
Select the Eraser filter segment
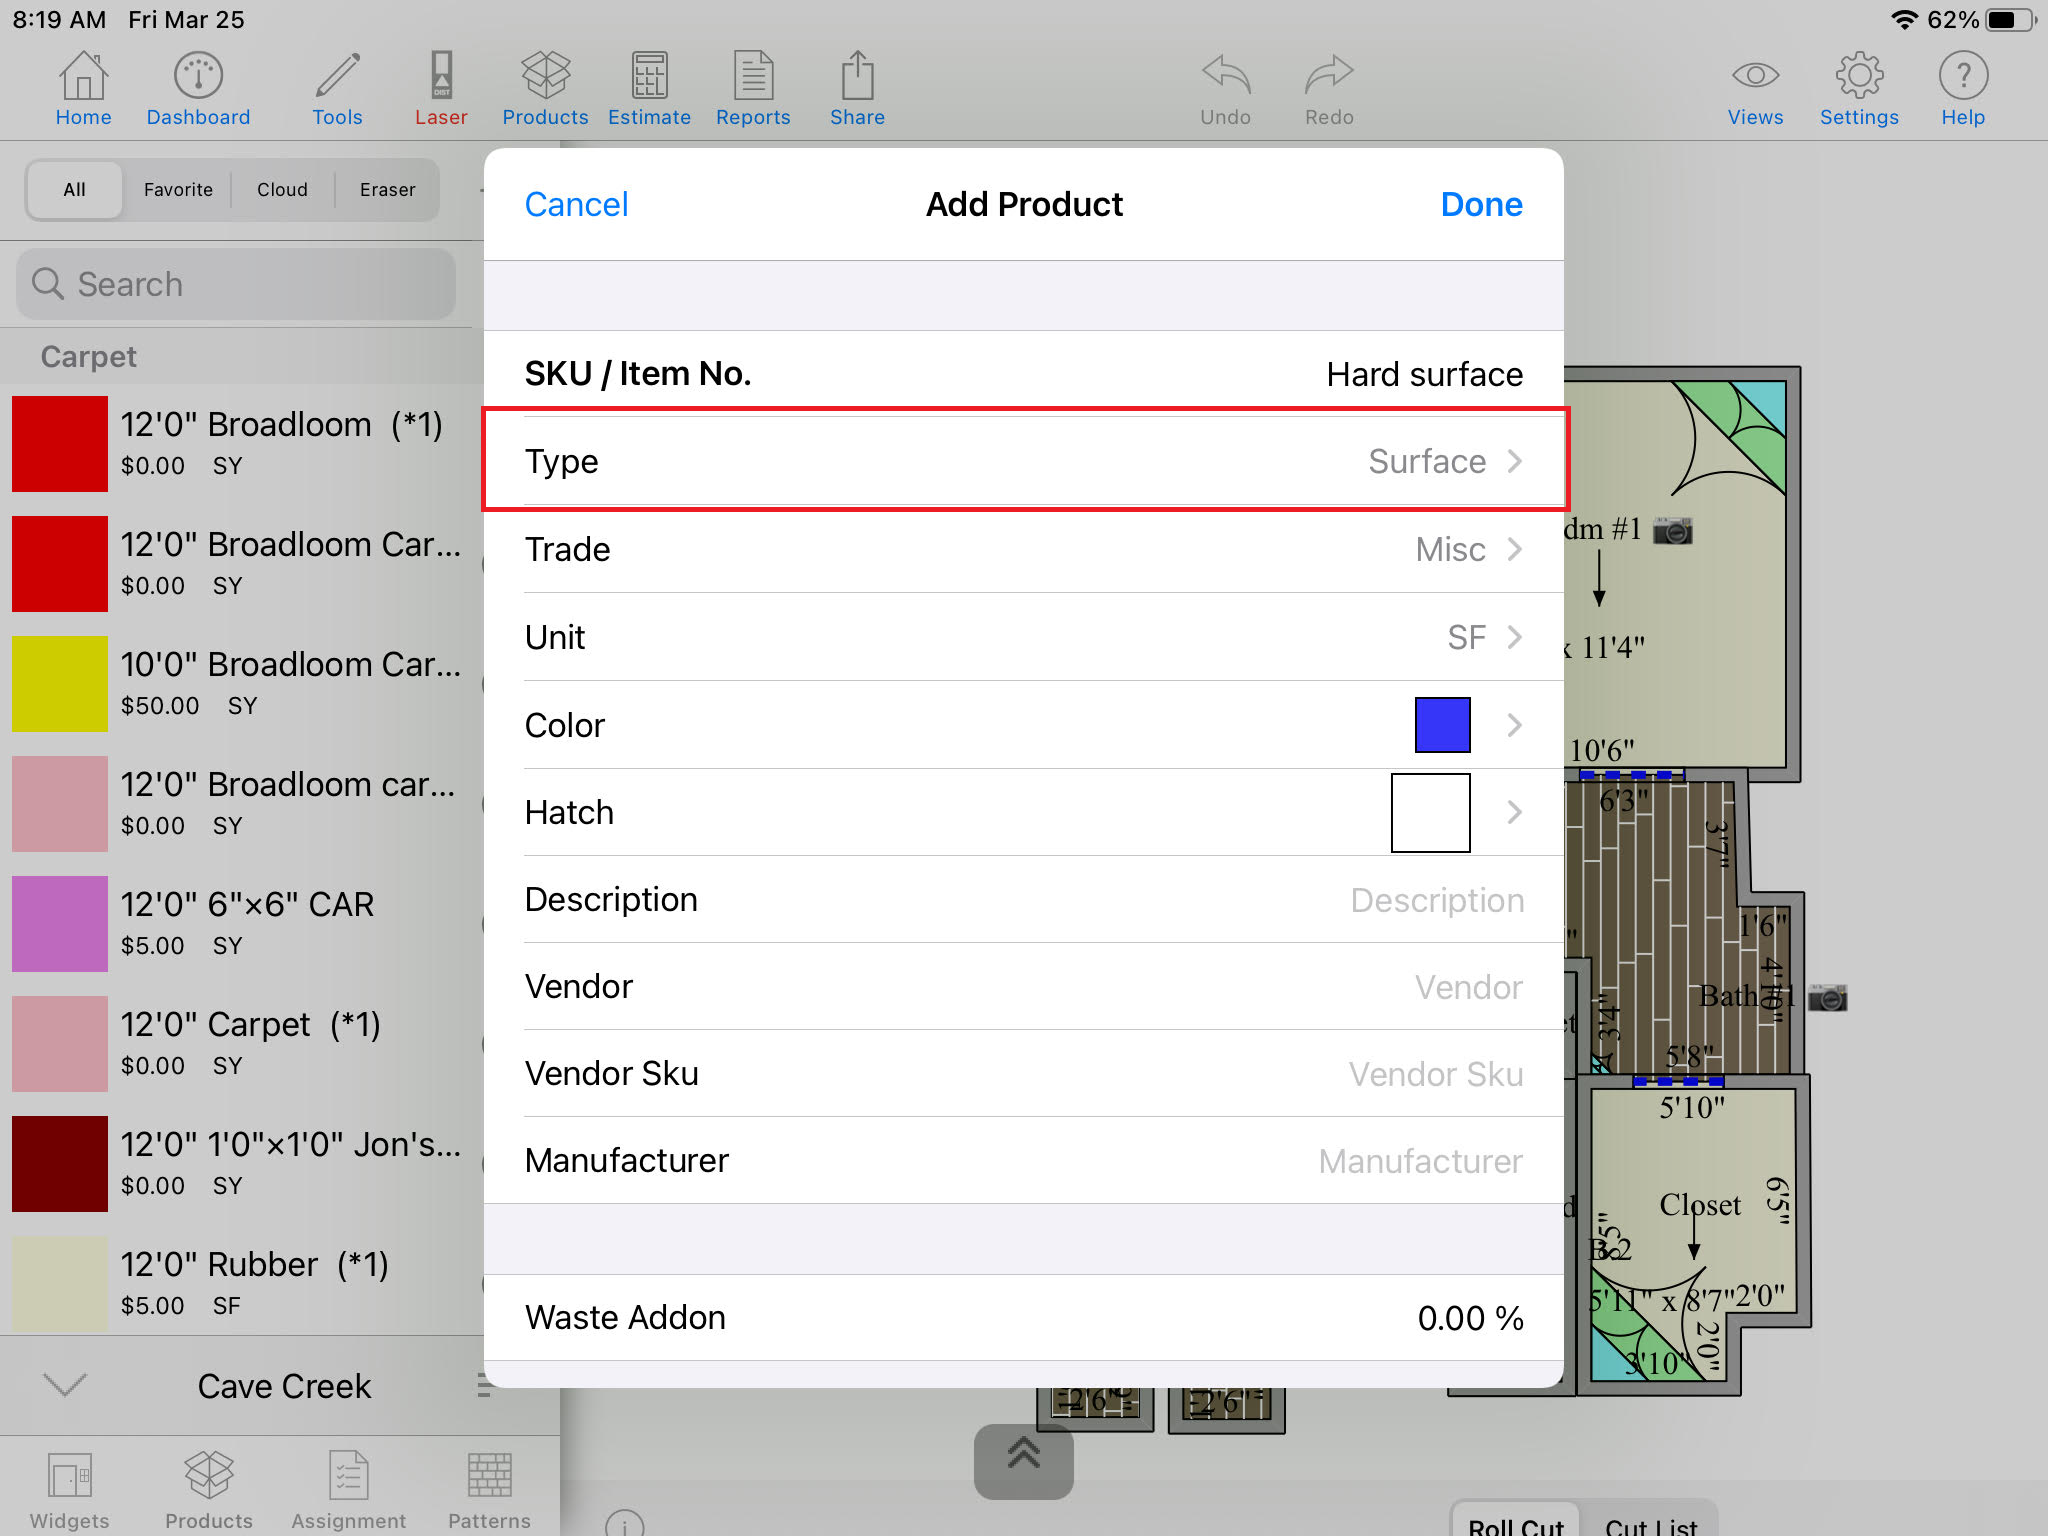pos(387,190)
